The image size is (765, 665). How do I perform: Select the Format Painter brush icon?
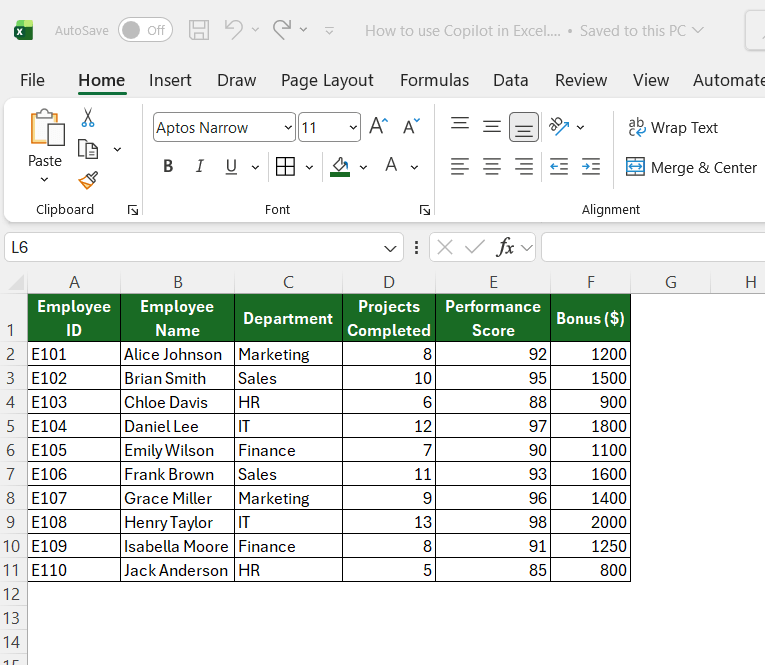pos(88,180)
